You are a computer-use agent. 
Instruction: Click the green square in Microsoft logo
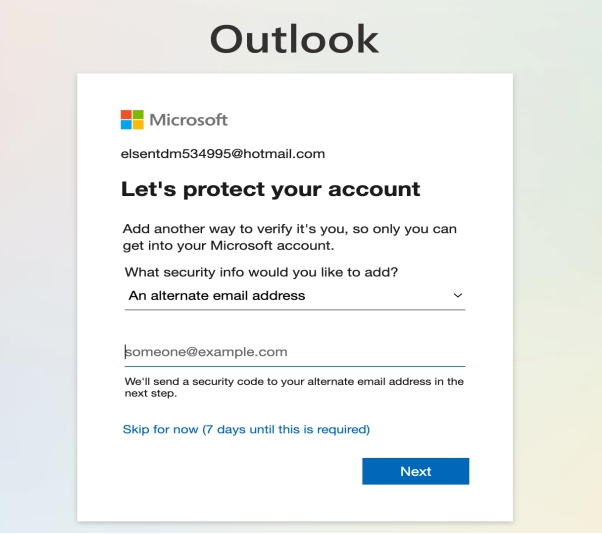pyautogui.click(x=138, y=114)
